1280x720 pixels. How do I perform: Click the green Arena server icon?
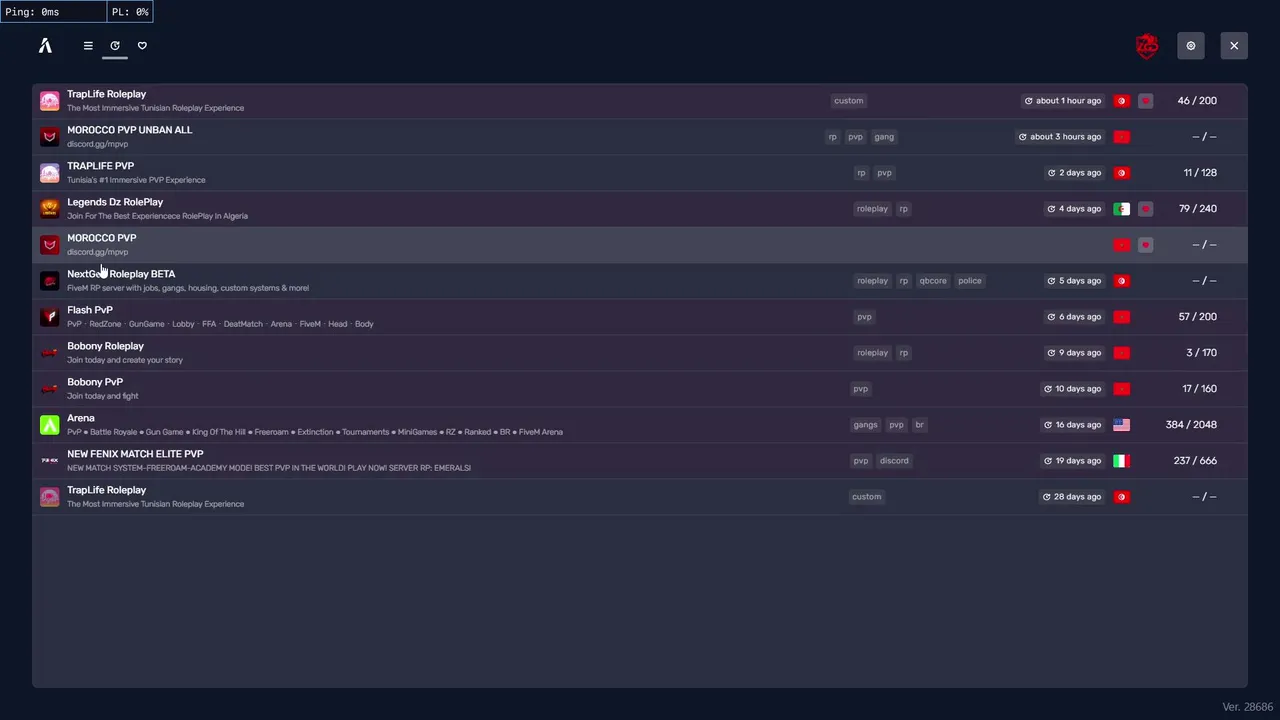pos(50,425)
